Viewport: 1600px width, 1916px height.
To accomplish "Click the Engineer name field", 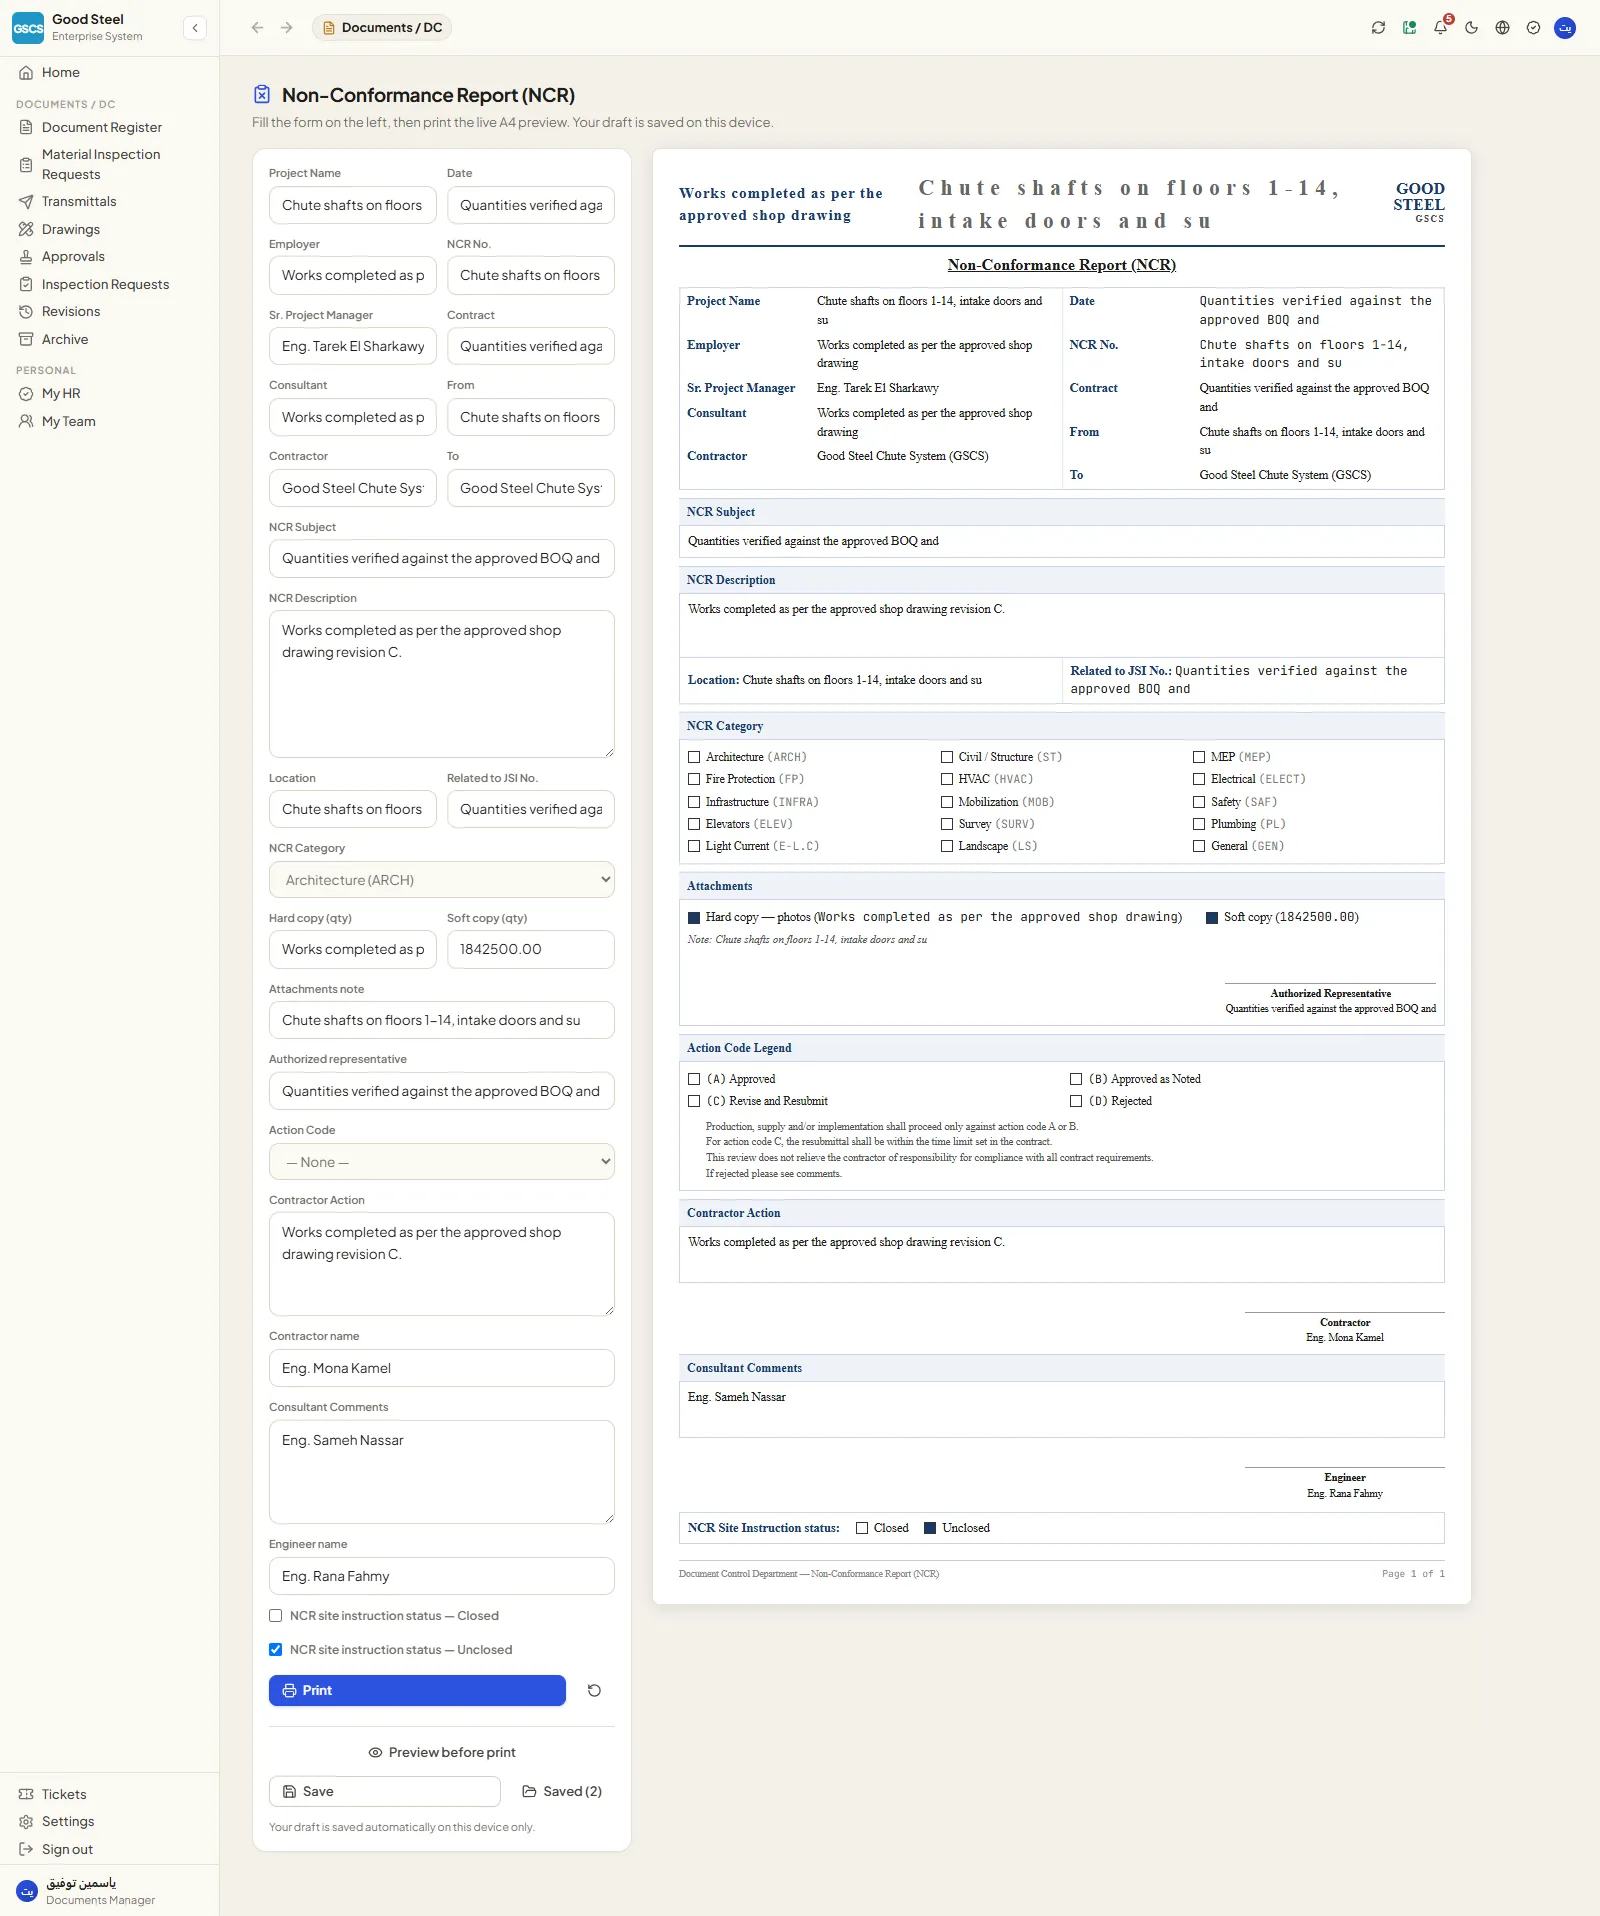I will click(442, 1576).
